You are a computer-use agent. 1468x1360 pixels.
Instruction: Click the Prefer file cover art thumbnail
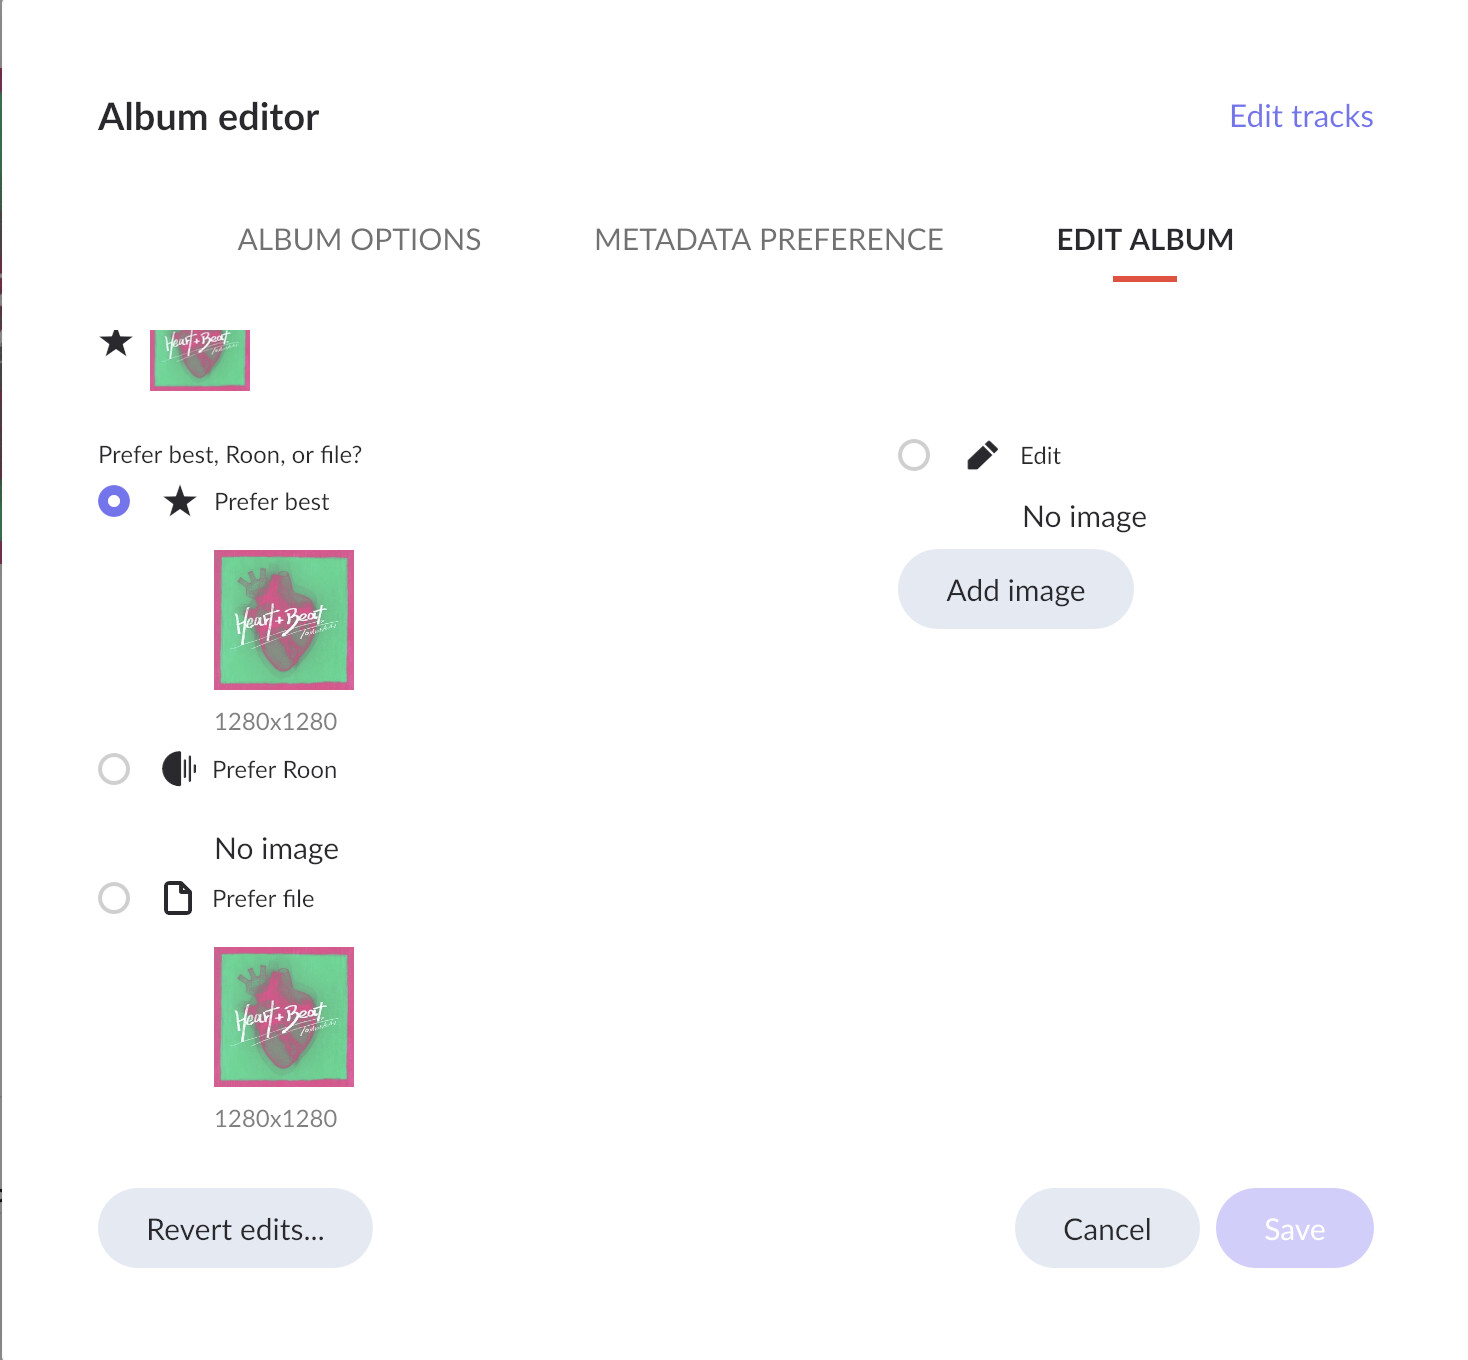284,1017
